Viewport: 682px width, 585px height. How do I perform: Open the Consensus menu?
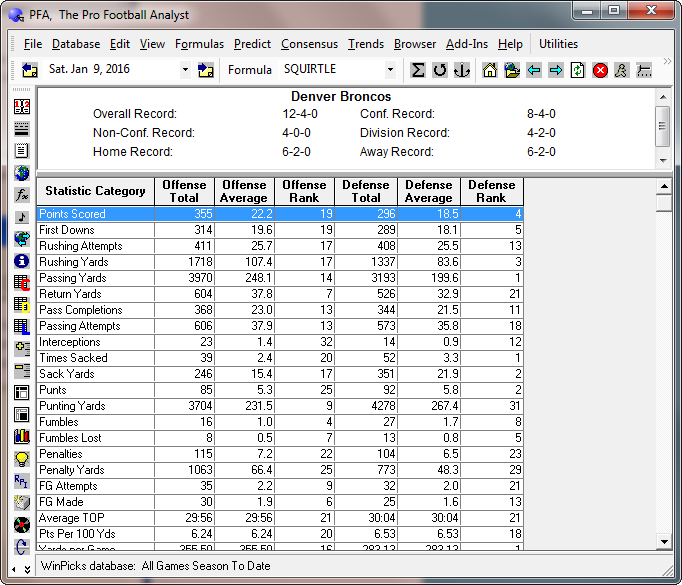[x=309, y=44]
